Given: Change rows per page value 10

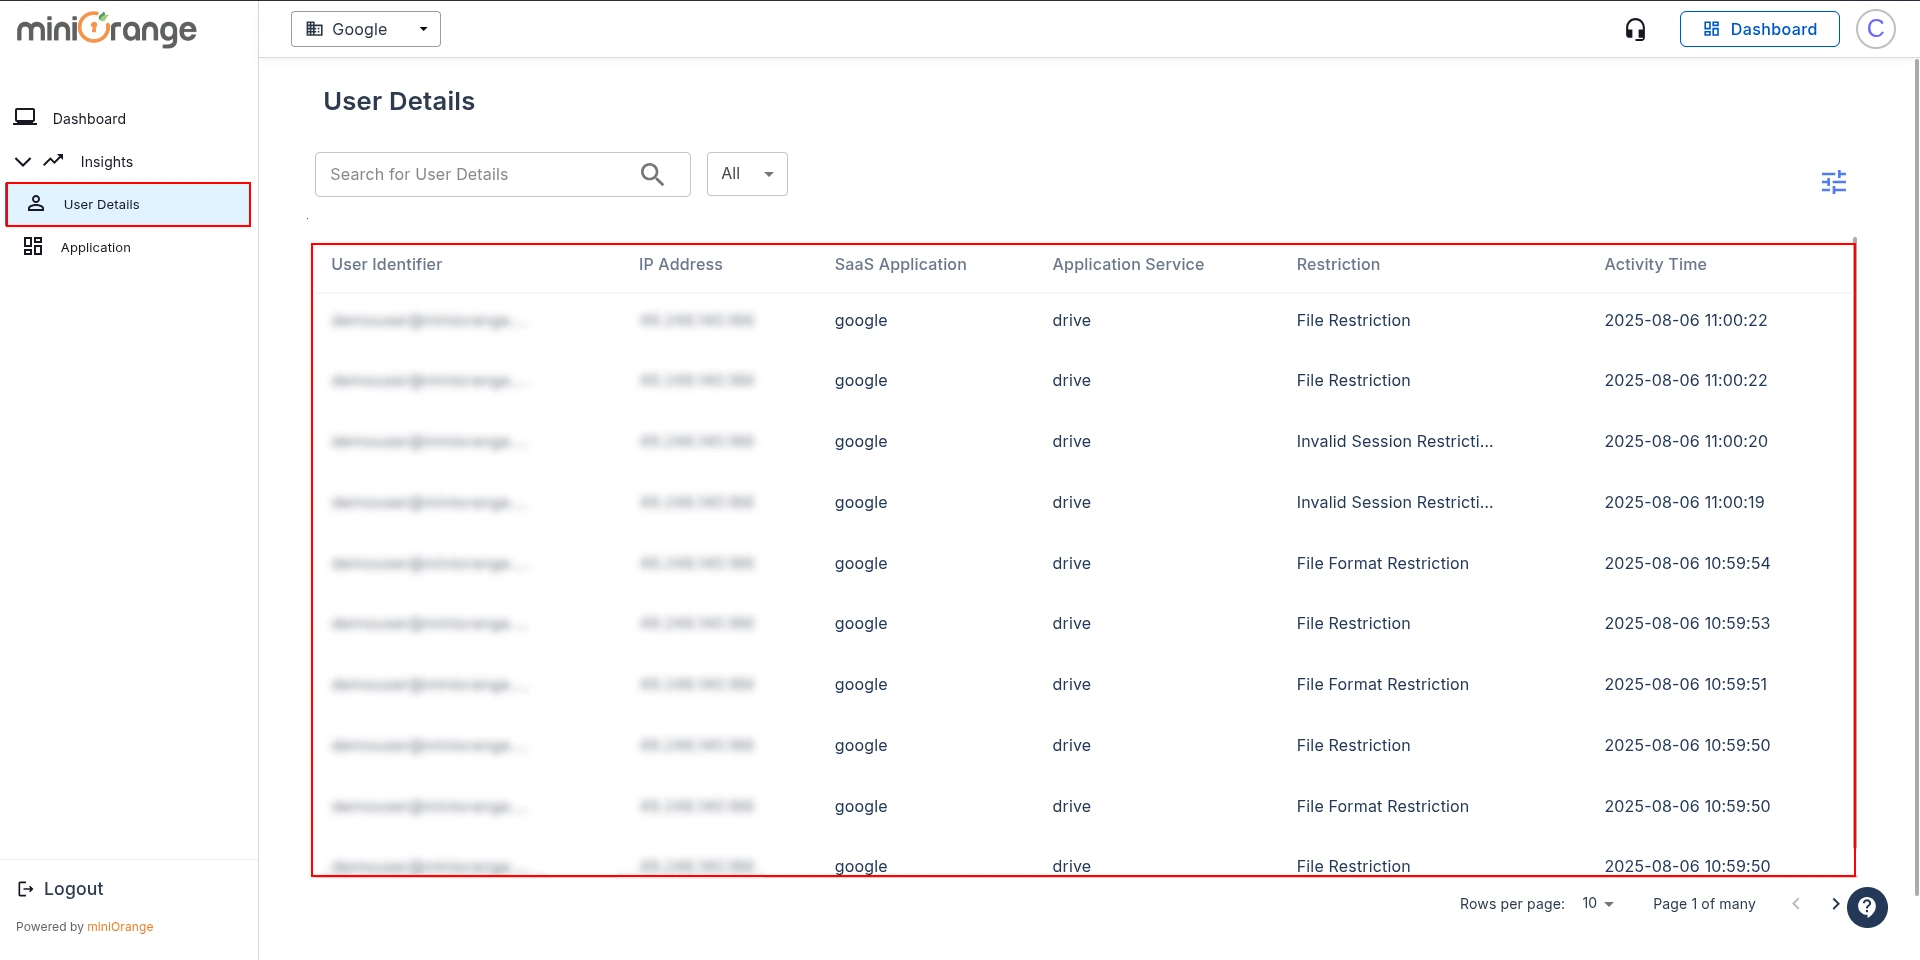Looking at the screenshot, I should pos(1598,903).
